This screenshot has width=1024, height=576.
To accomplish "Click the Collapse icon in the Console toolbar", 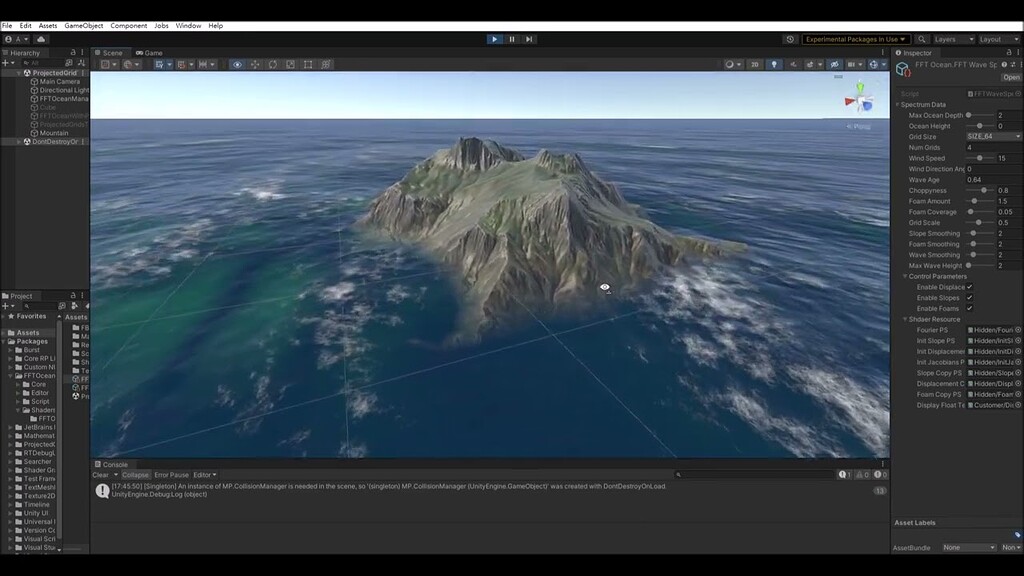I will pos(135,475).
